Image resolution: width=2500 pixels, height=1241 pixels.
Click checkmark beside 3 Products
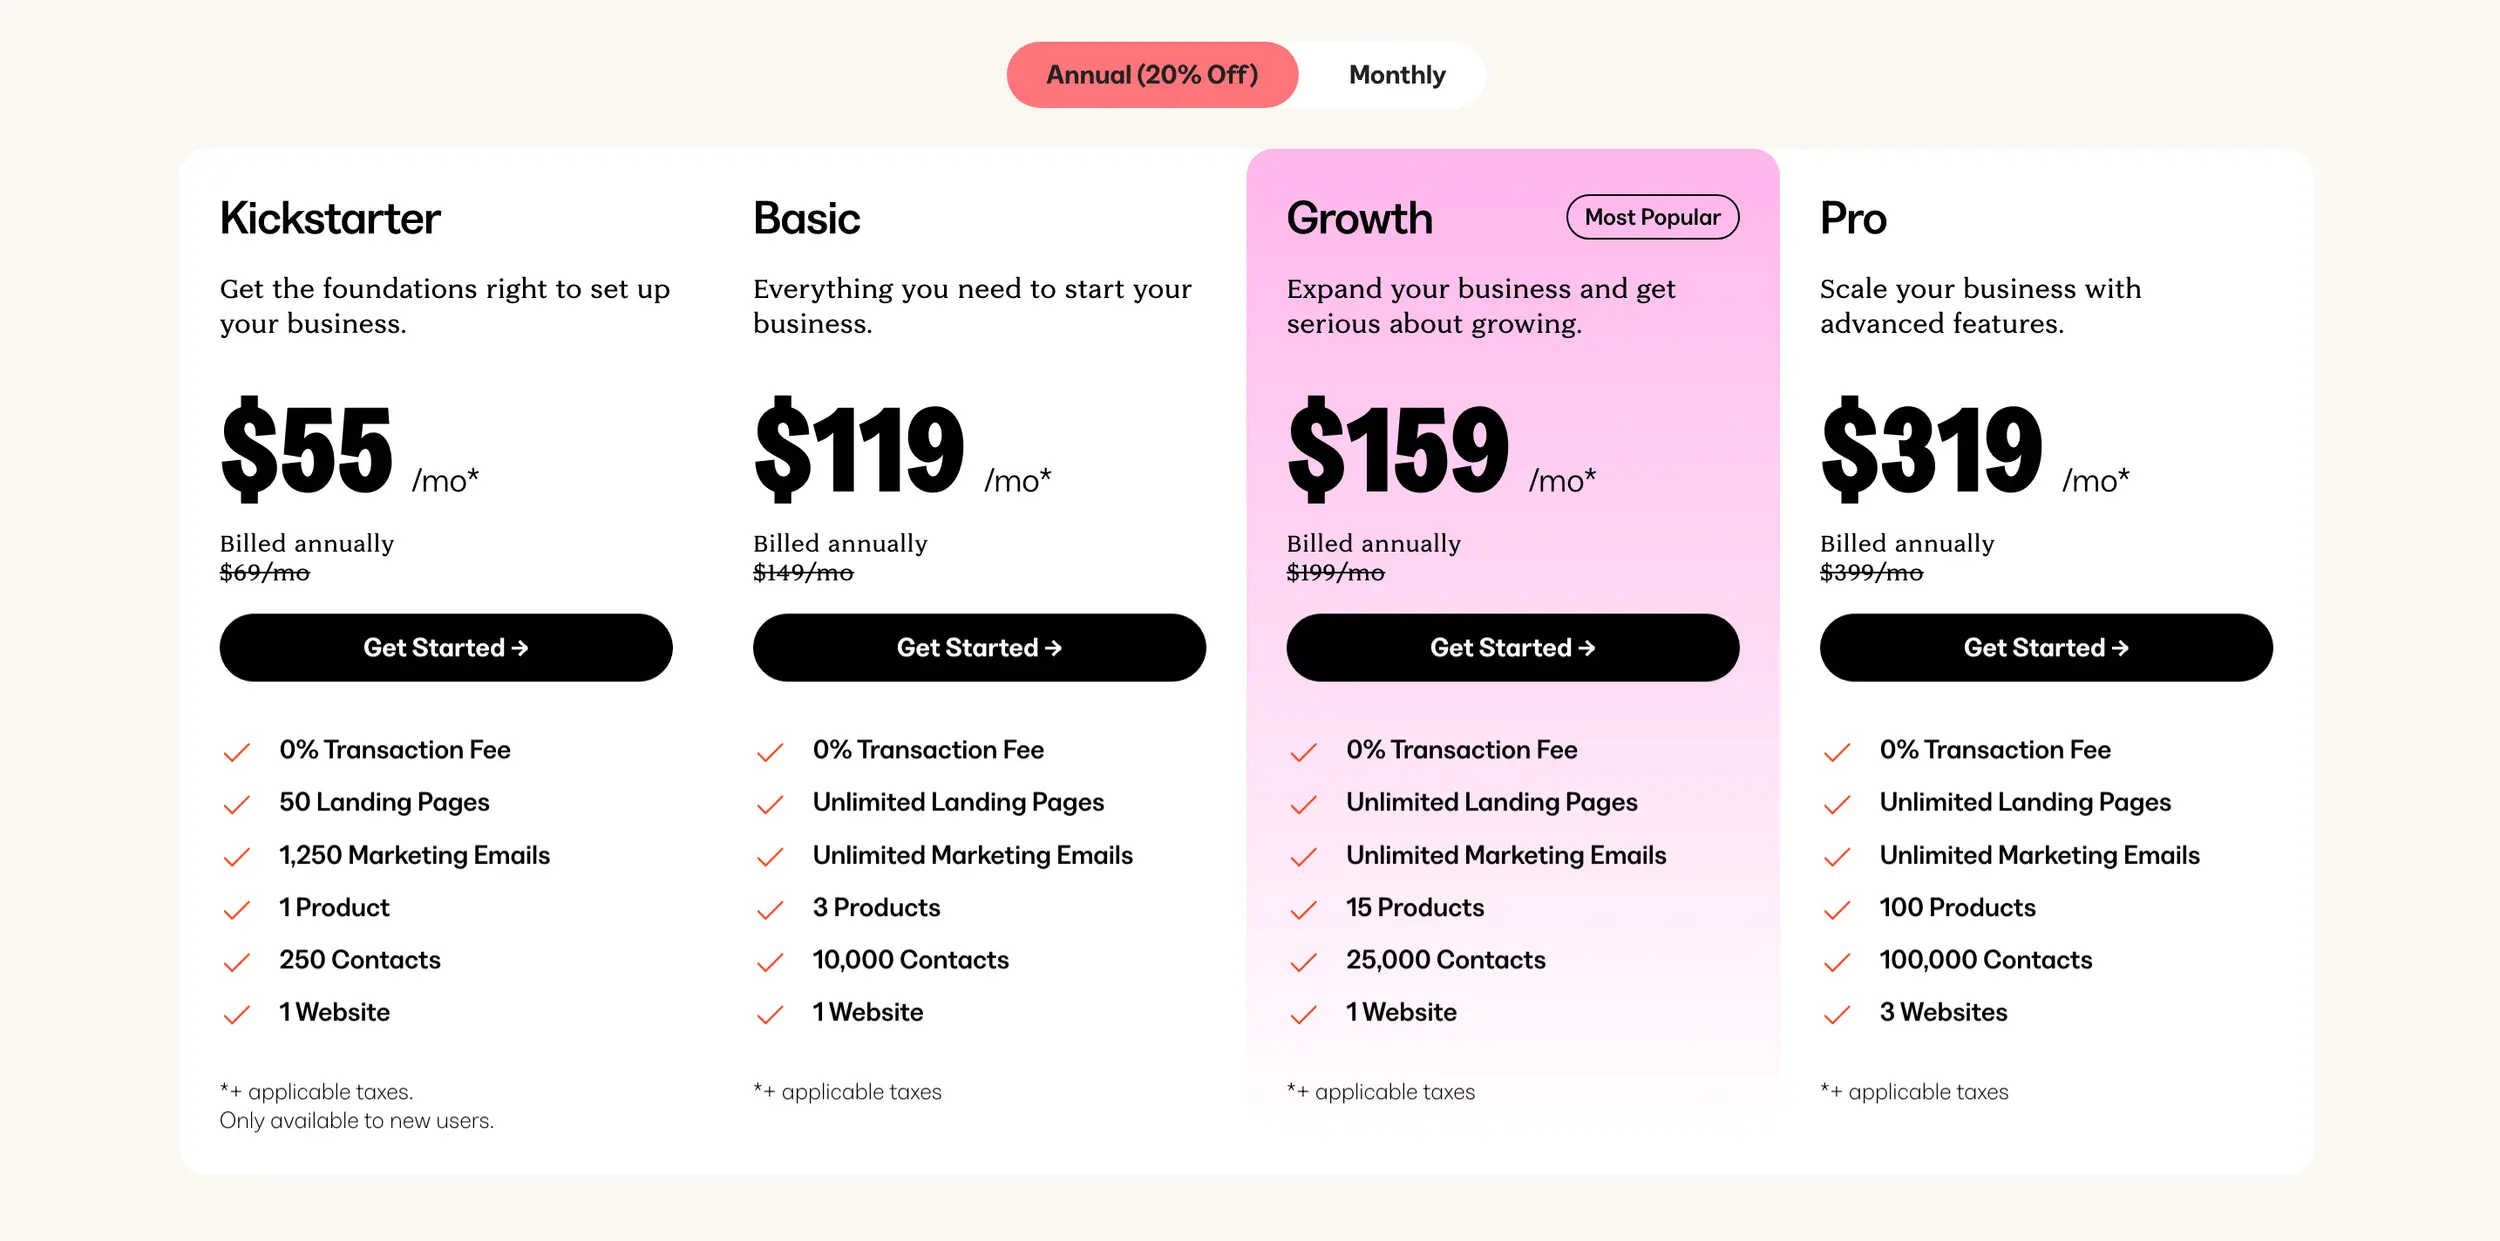770,909
